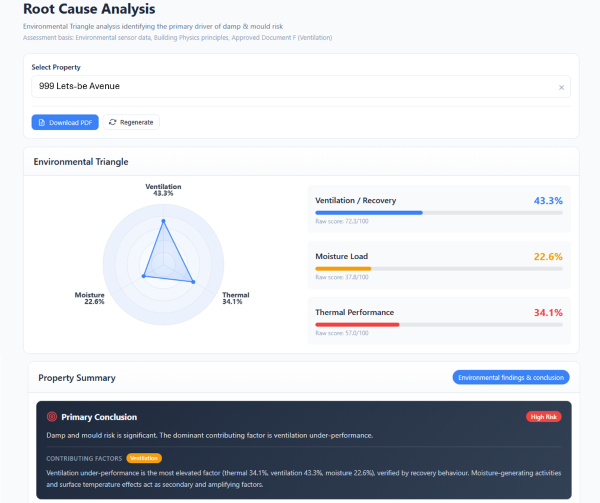Click the Ventilation / Recovery 43.3% value

[x=547, y=201]
